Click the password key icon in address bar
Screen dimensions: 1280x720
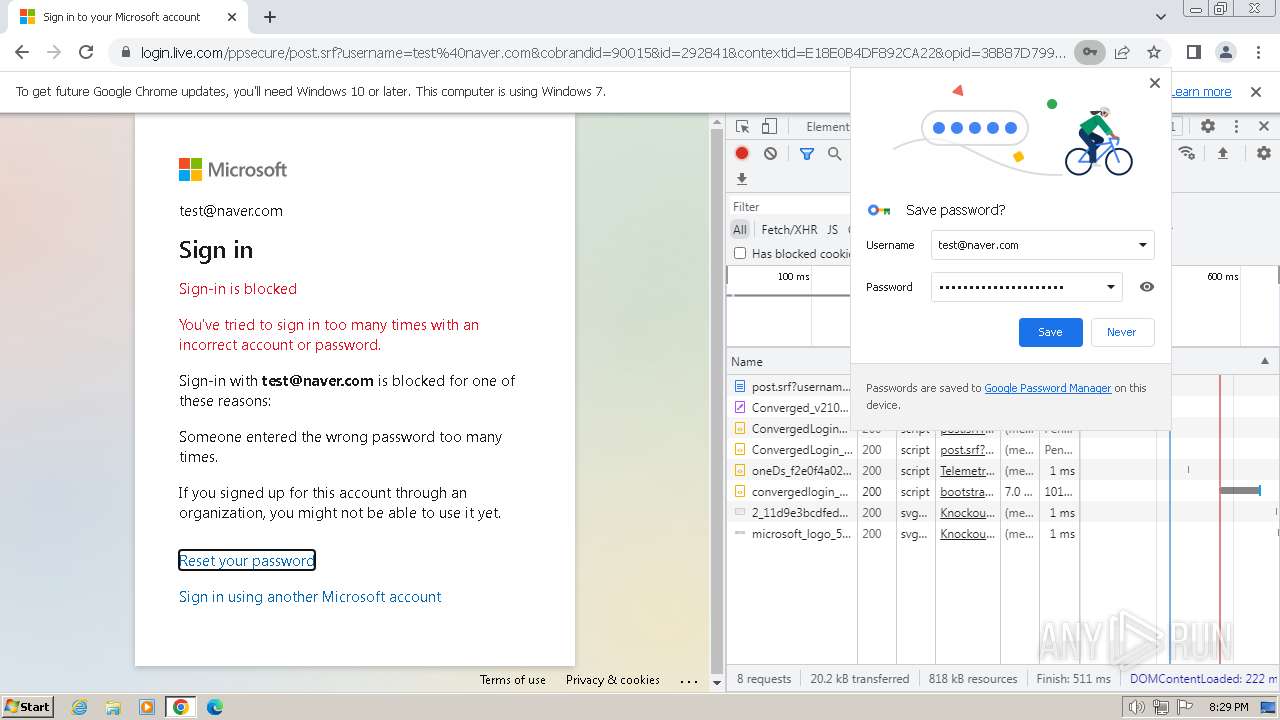pos(1089,52)
